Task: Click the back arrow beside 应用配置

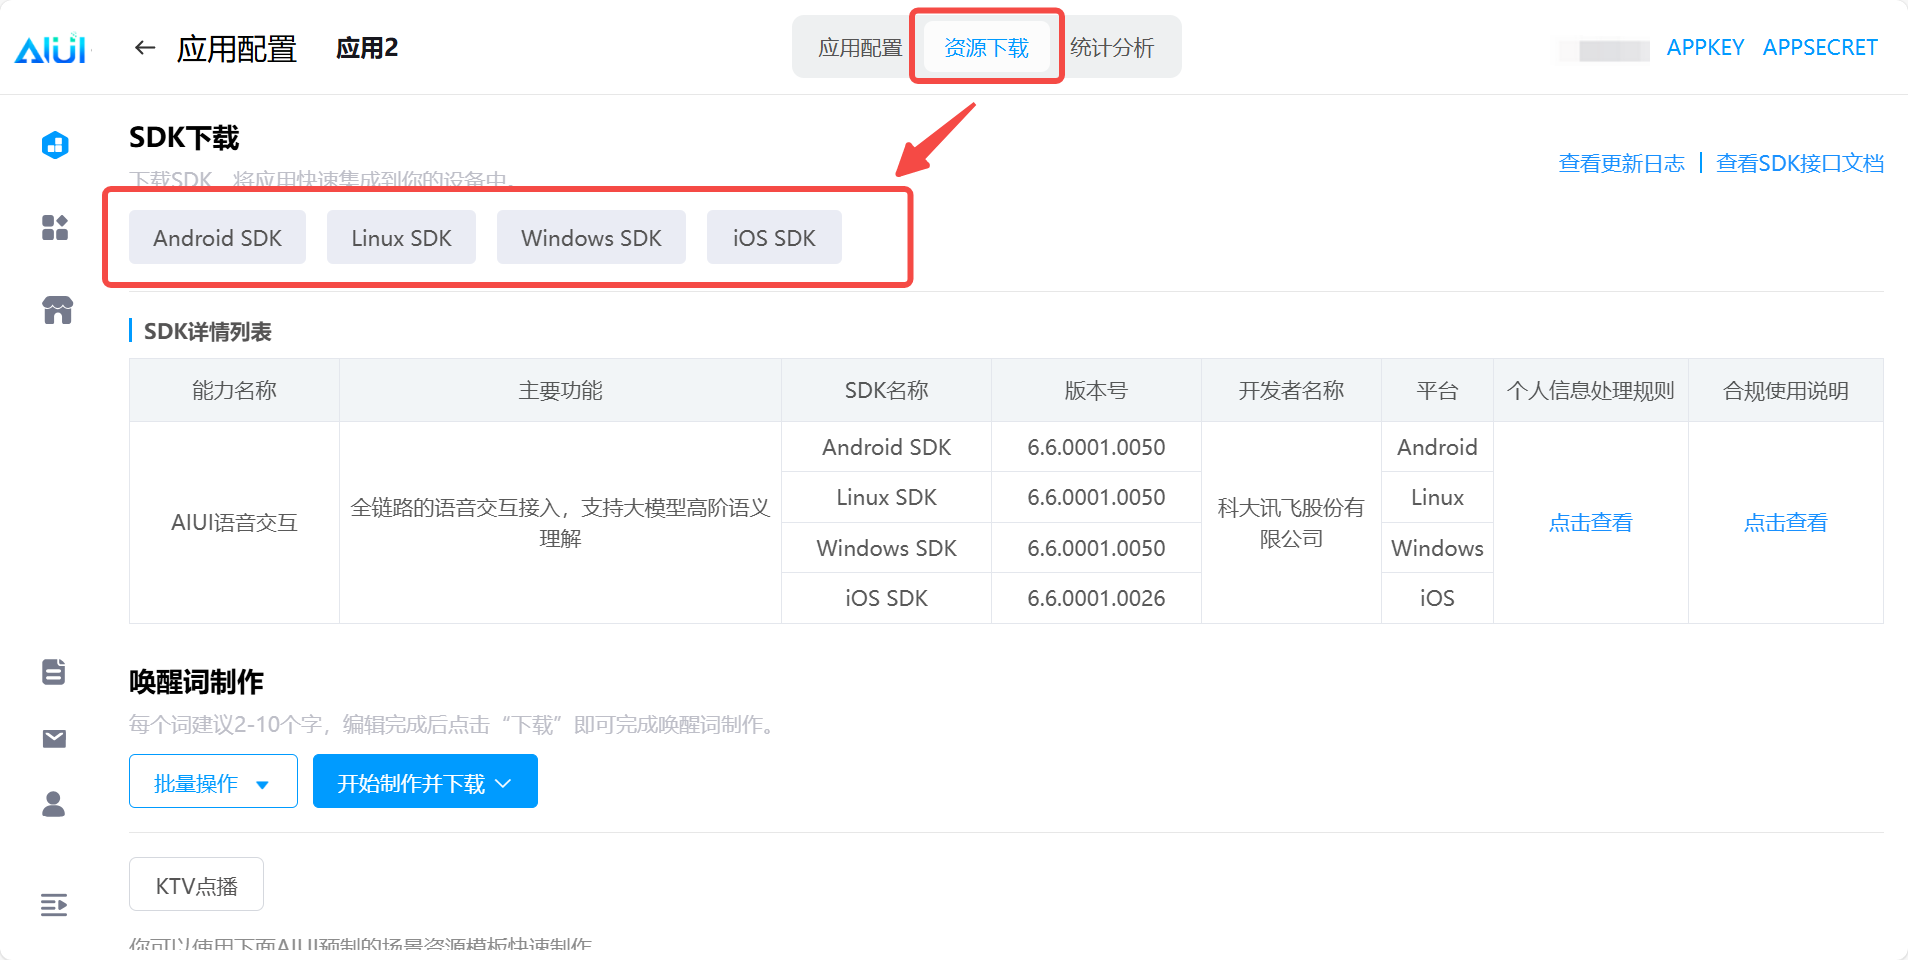Action: (145, 48)
